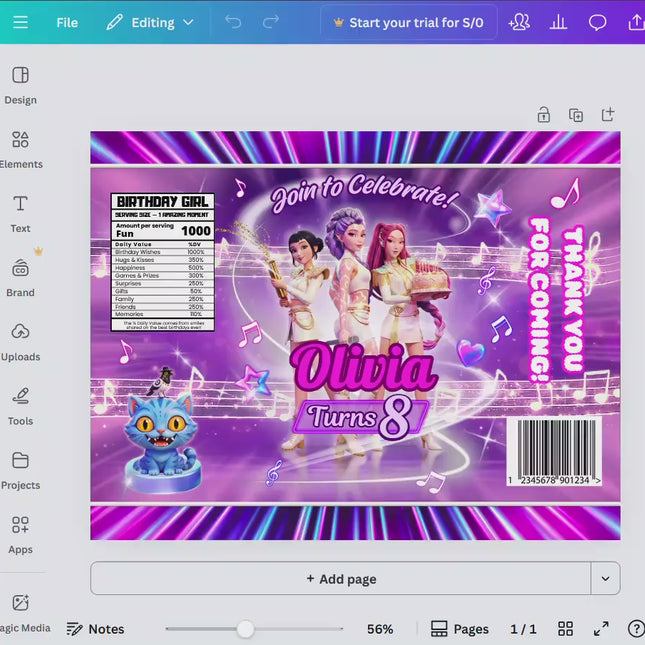Expand the Editing mode dropdown
645x645 pixels.
click(150, 23)
